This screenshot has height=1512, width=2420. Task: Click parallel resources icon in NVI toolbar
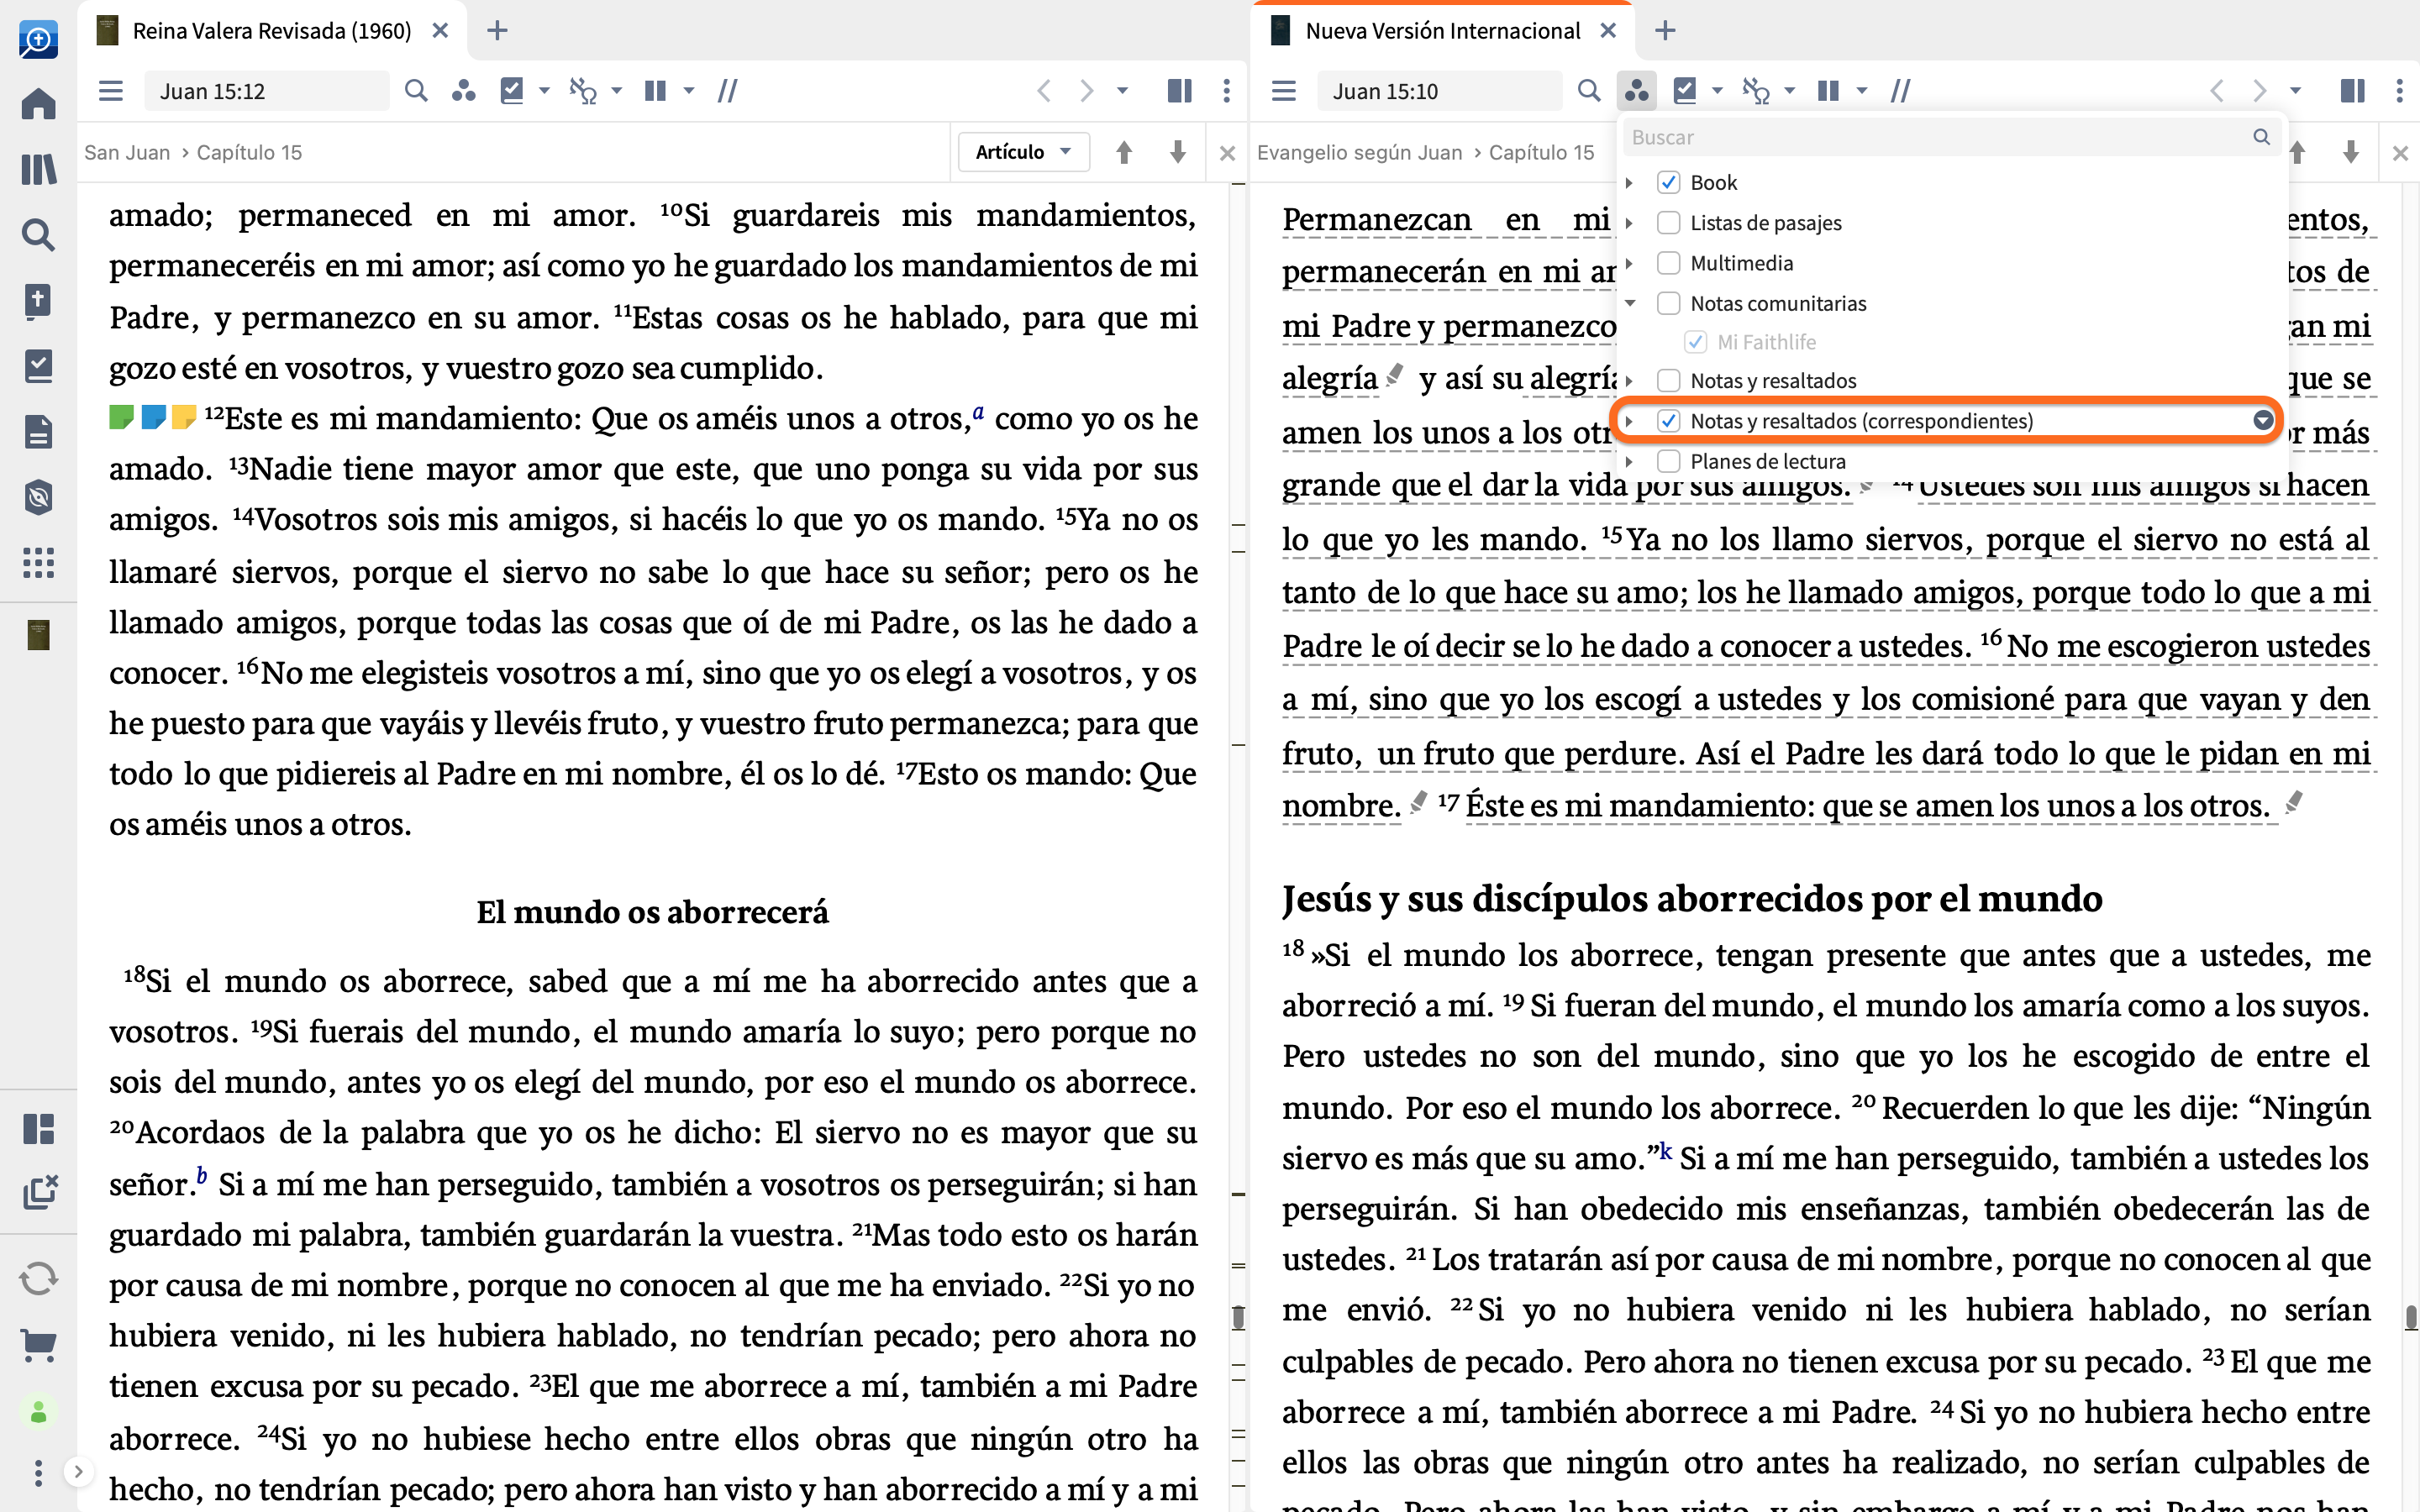tap(1901, 91)
